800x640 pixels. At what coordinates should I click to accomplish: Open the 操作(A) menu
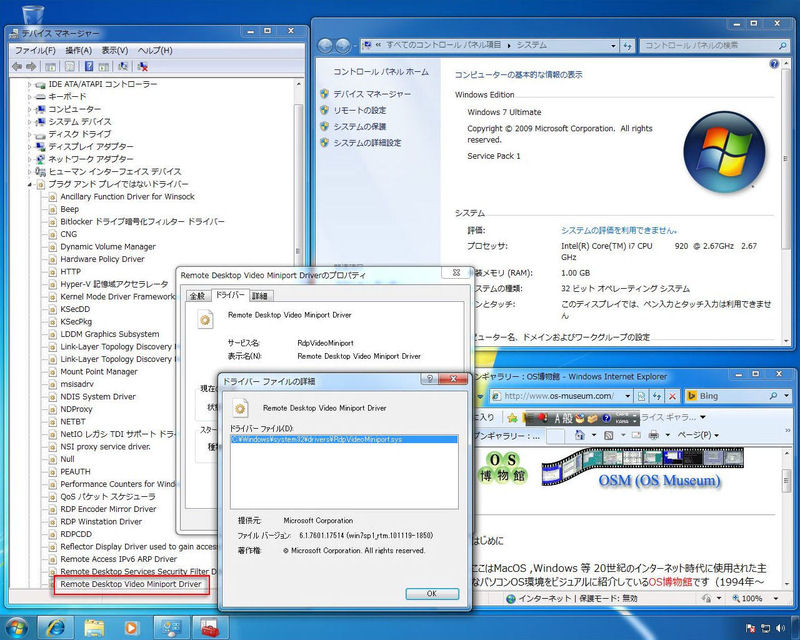tap(79, 51)
